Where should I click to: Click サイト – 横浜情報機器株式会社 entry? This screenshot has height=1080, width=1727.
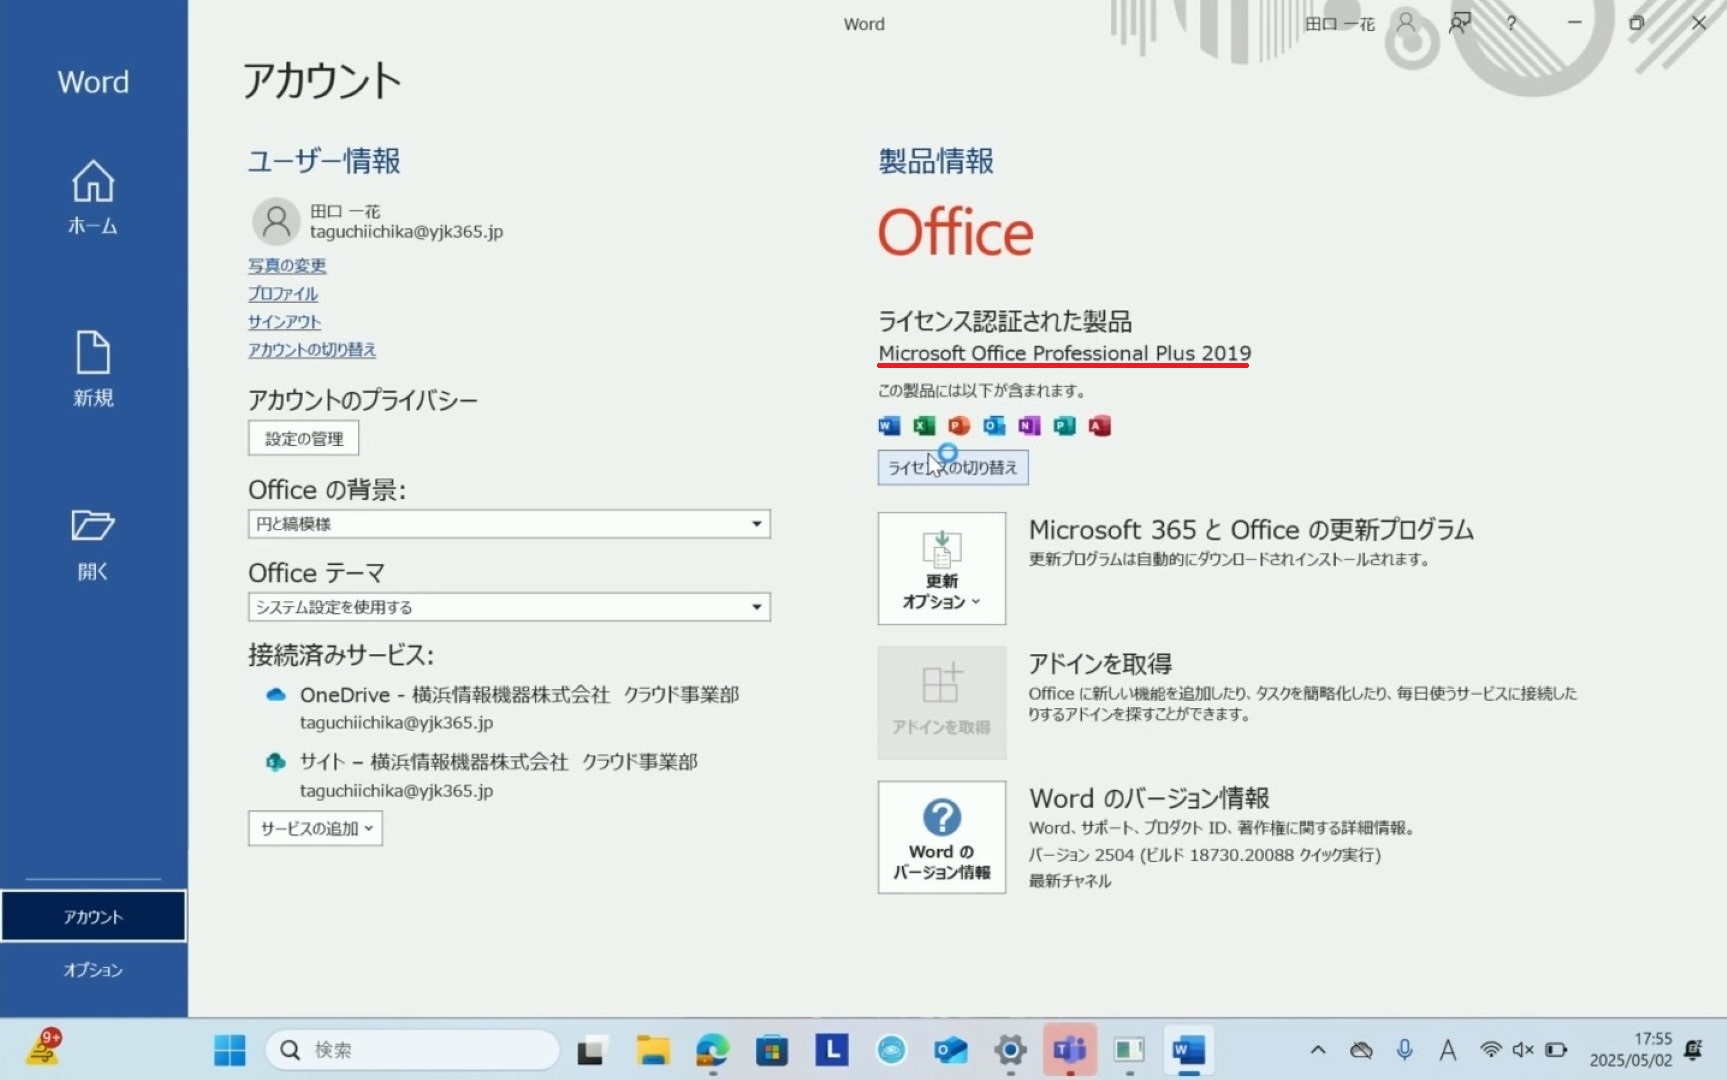[x=498, y=762]
